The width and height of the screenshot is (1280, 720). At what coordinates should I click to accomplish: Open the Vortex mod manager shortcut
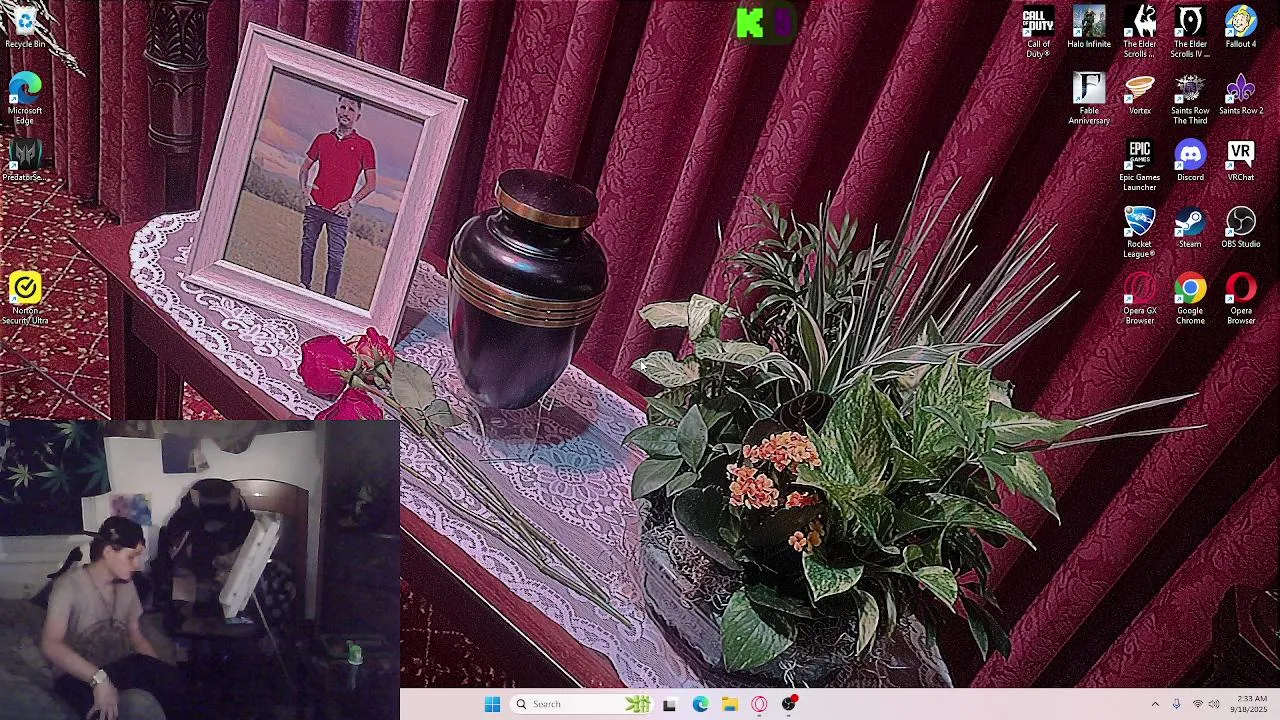[1140, 94]
